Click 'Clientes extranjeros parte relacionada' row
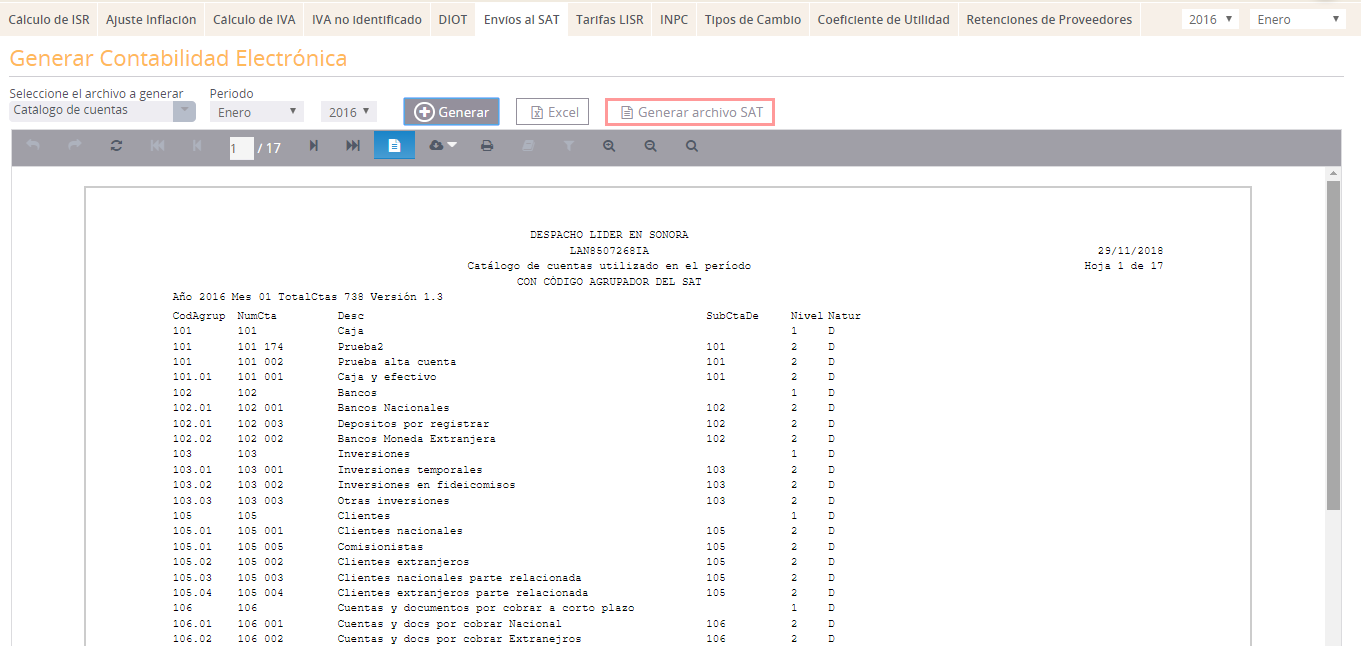The image size is (1361, 646). 516,593
